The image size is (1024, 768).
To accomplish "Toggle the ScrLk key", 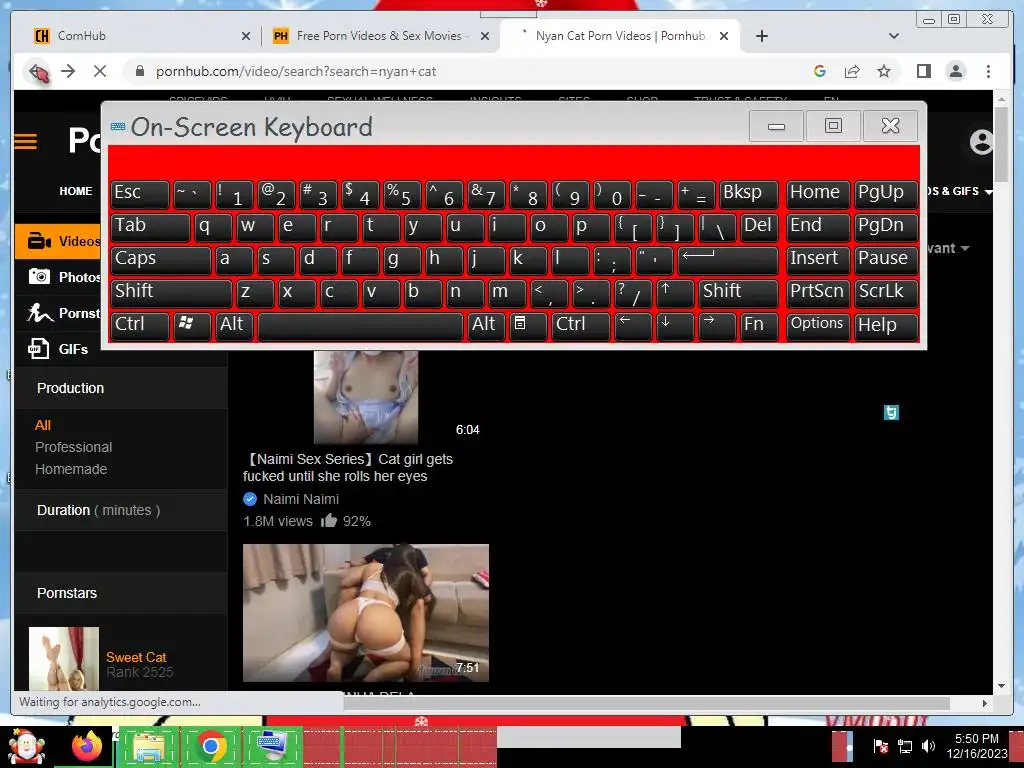I will point(886,292).
